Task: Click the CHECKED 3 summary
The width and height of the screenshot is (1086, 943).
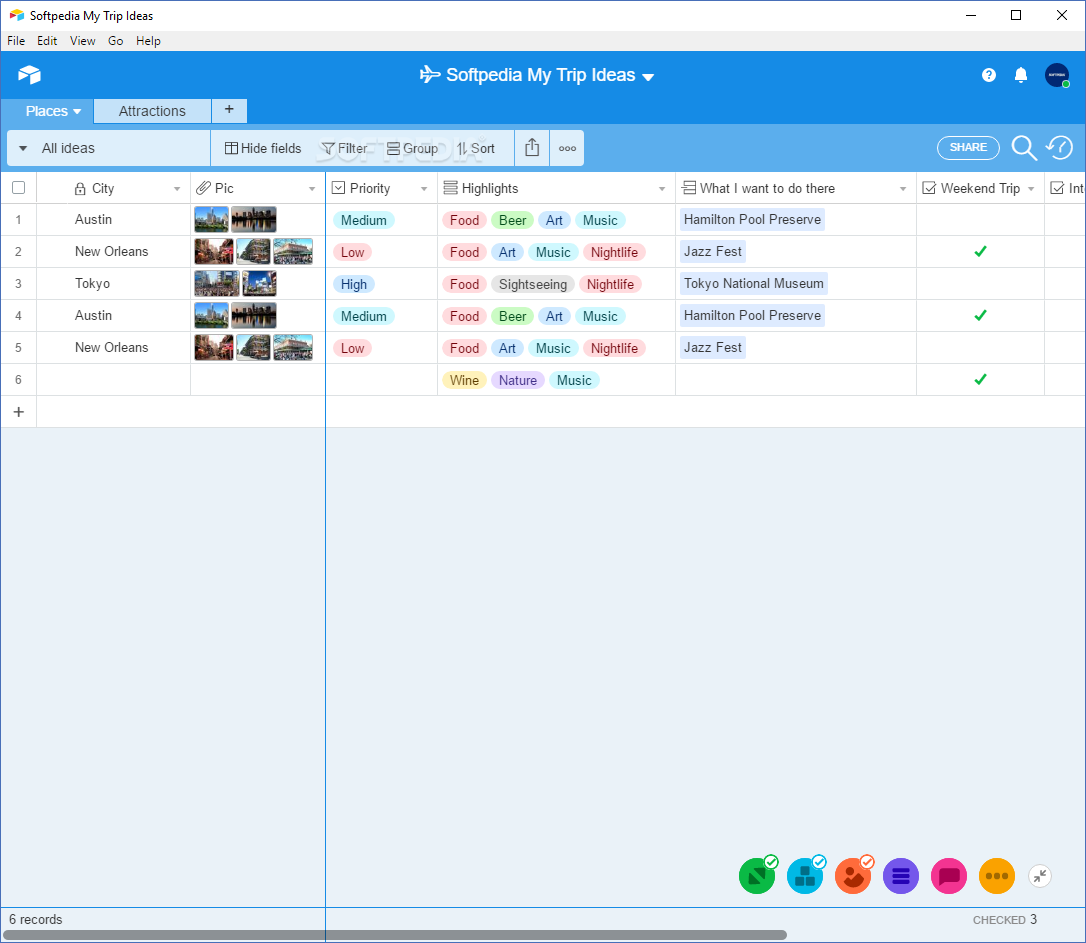Action: (1004, 919)
